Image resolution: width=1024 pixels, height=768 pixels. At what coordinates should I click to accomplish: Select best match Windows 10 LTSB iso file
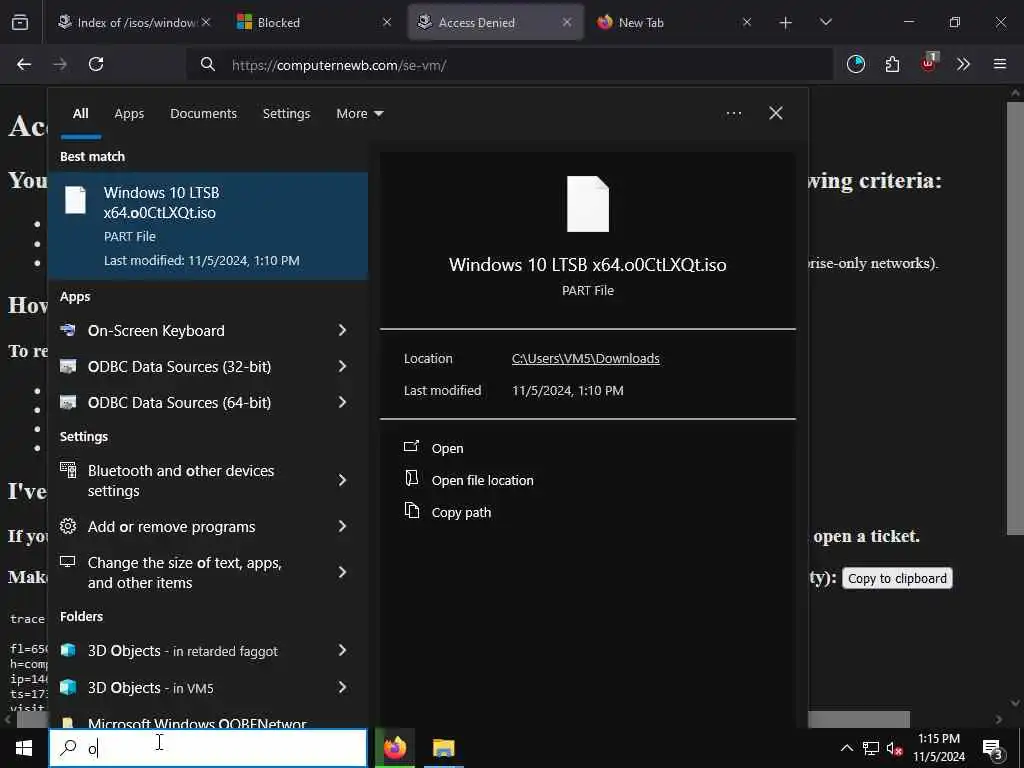(208, 226)
